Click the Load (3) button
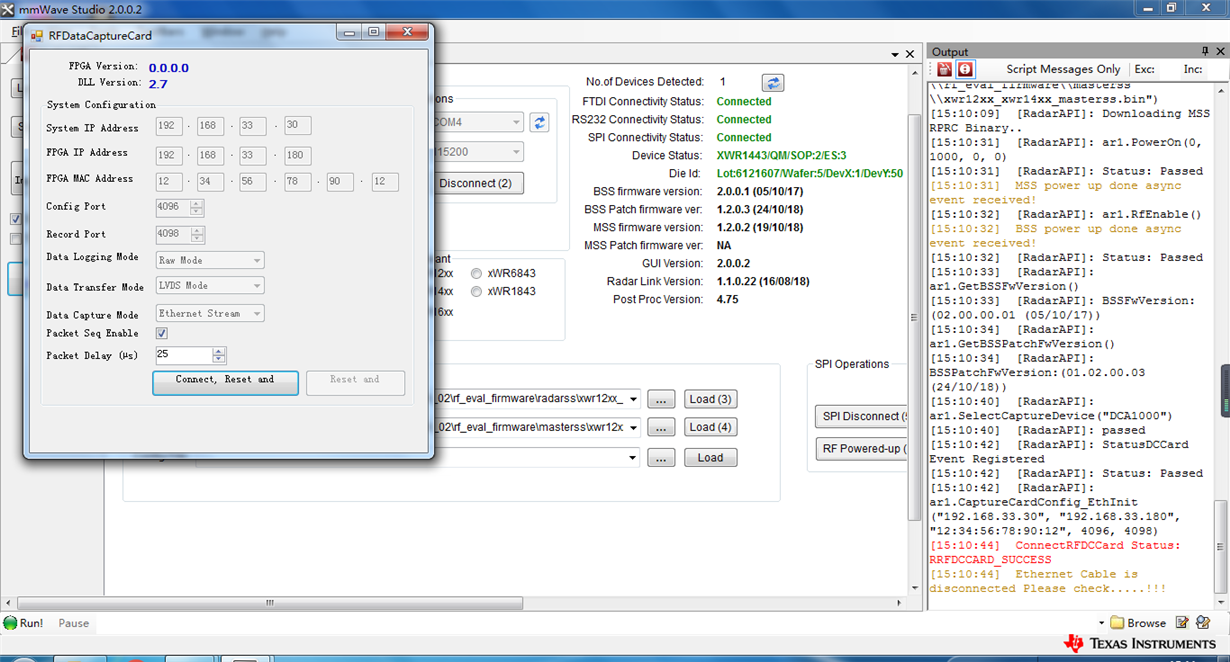This screenshot has width=1230, height=662. pos(710,399)
